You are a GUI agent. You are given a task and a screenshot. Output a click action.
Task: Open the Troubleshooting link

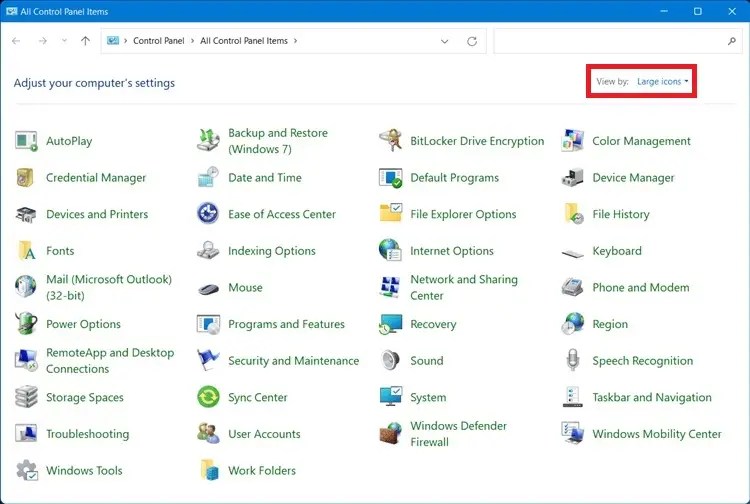click(88, 434)
